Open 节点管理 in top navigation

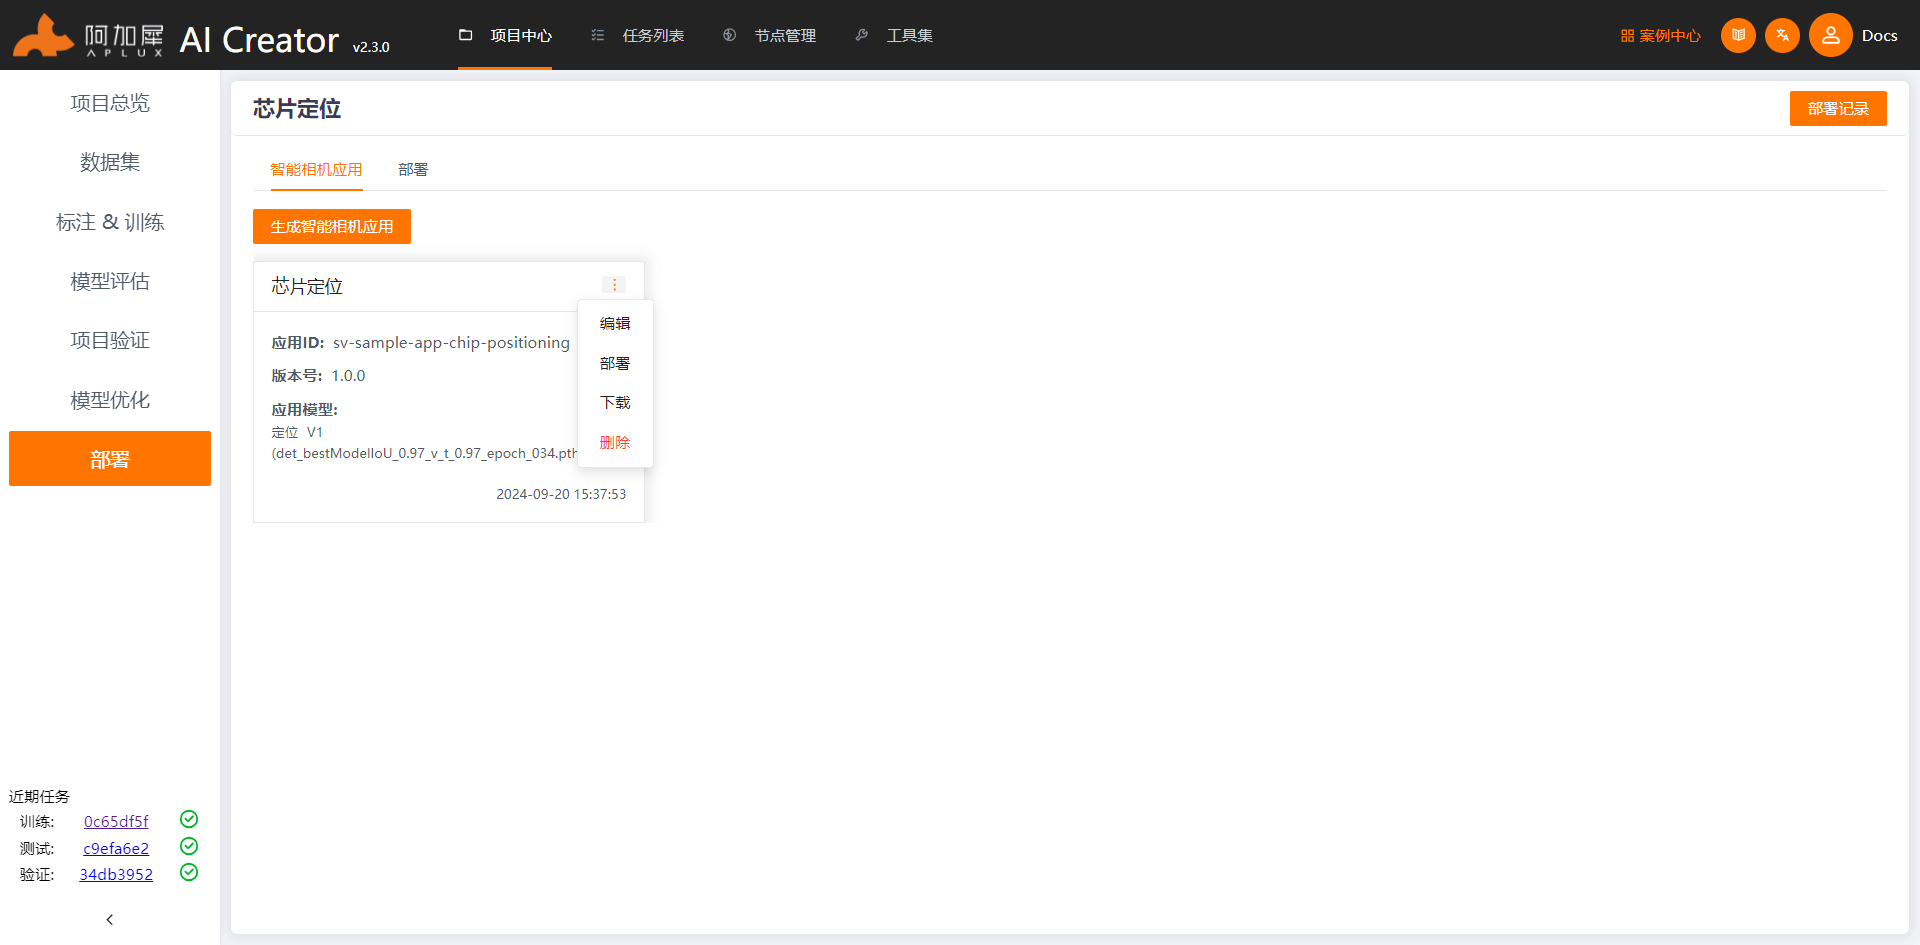pos(785,35)
